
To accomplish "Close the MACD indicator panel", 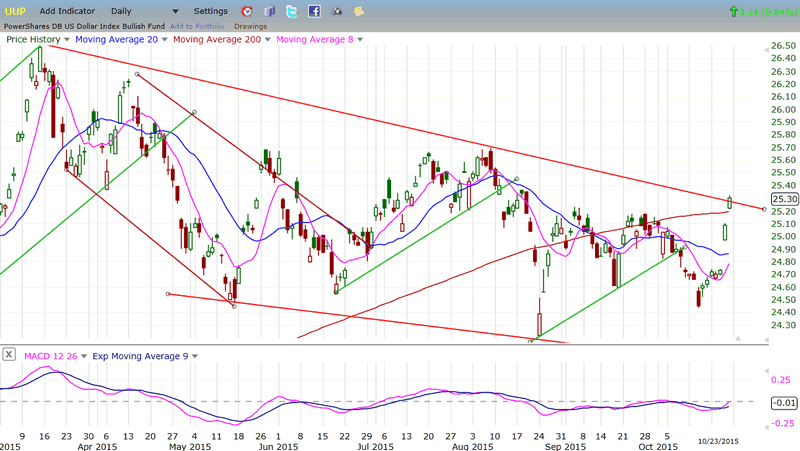I will [x=8, y=355].
